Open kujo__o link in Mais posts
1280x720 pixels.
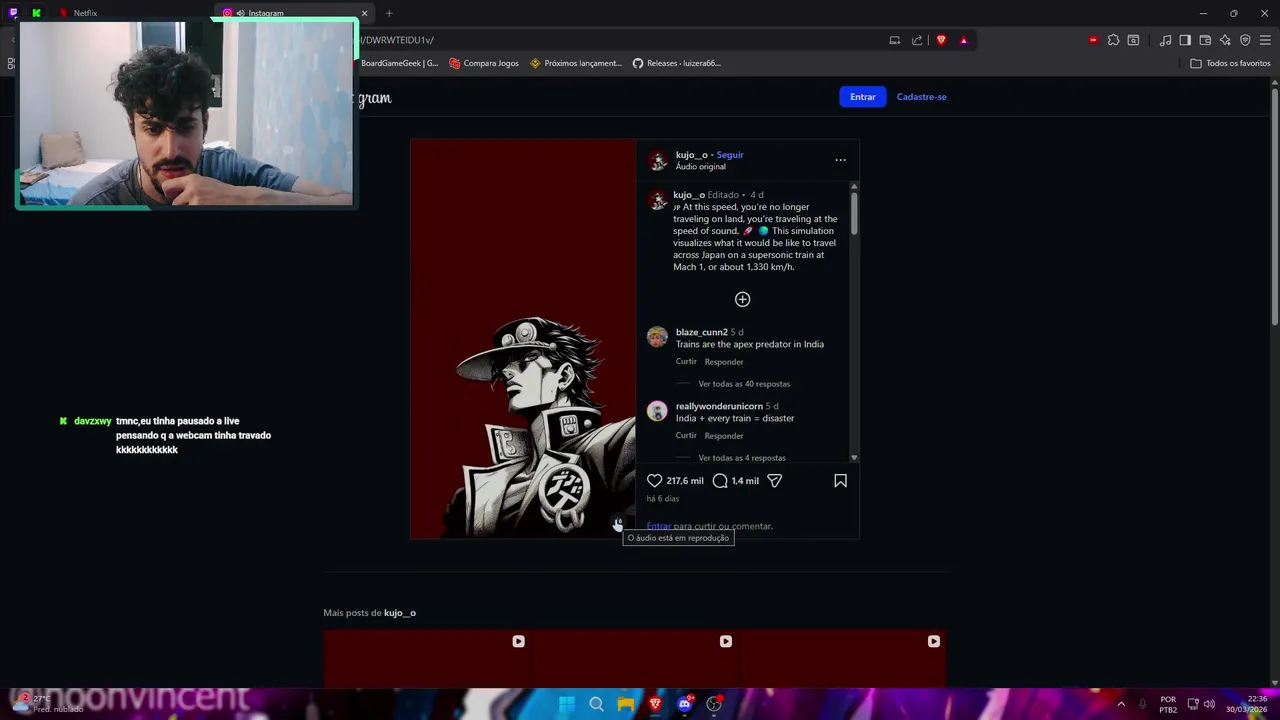(399, 613)
